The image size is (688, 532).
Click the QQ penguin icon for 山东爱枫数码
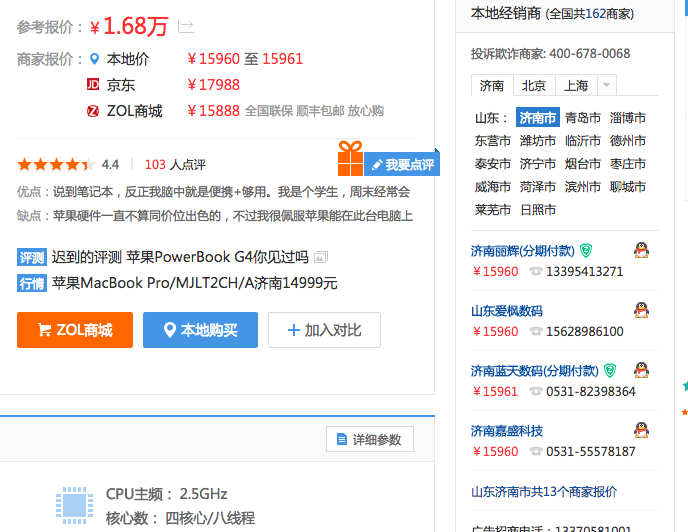641,310
